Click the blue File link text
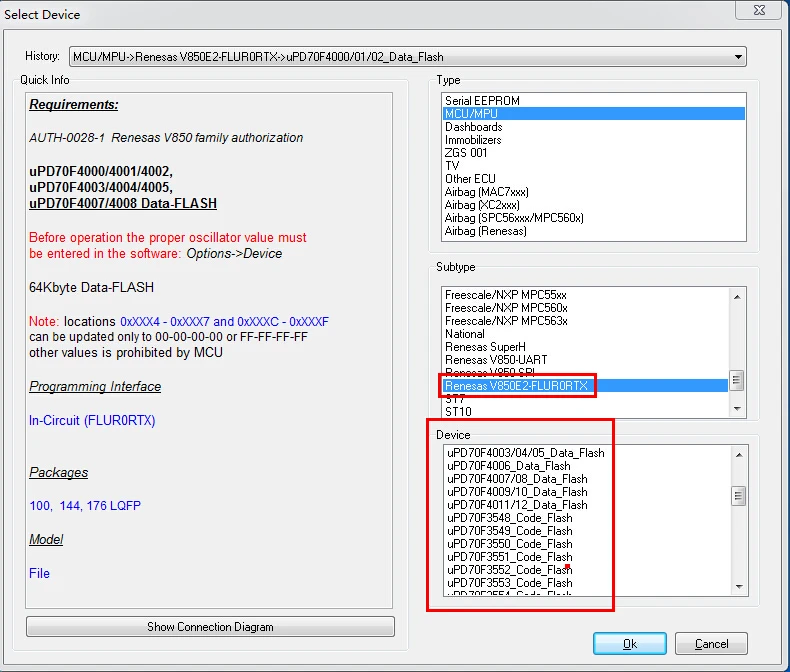The width and height of the screenshot is (790, 672). click(39, 573)
